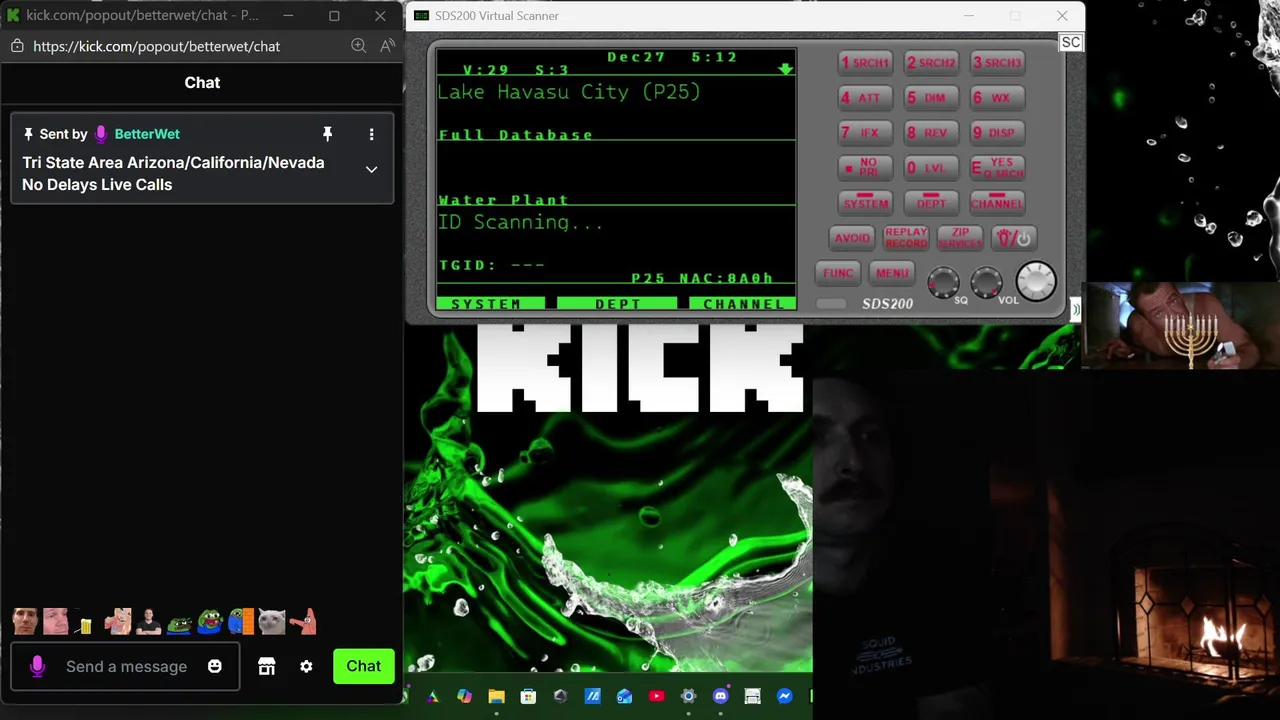Click the SQ squelch knob
The height and width of the screenshot is (720, 1280).
[x=943, y=283]
